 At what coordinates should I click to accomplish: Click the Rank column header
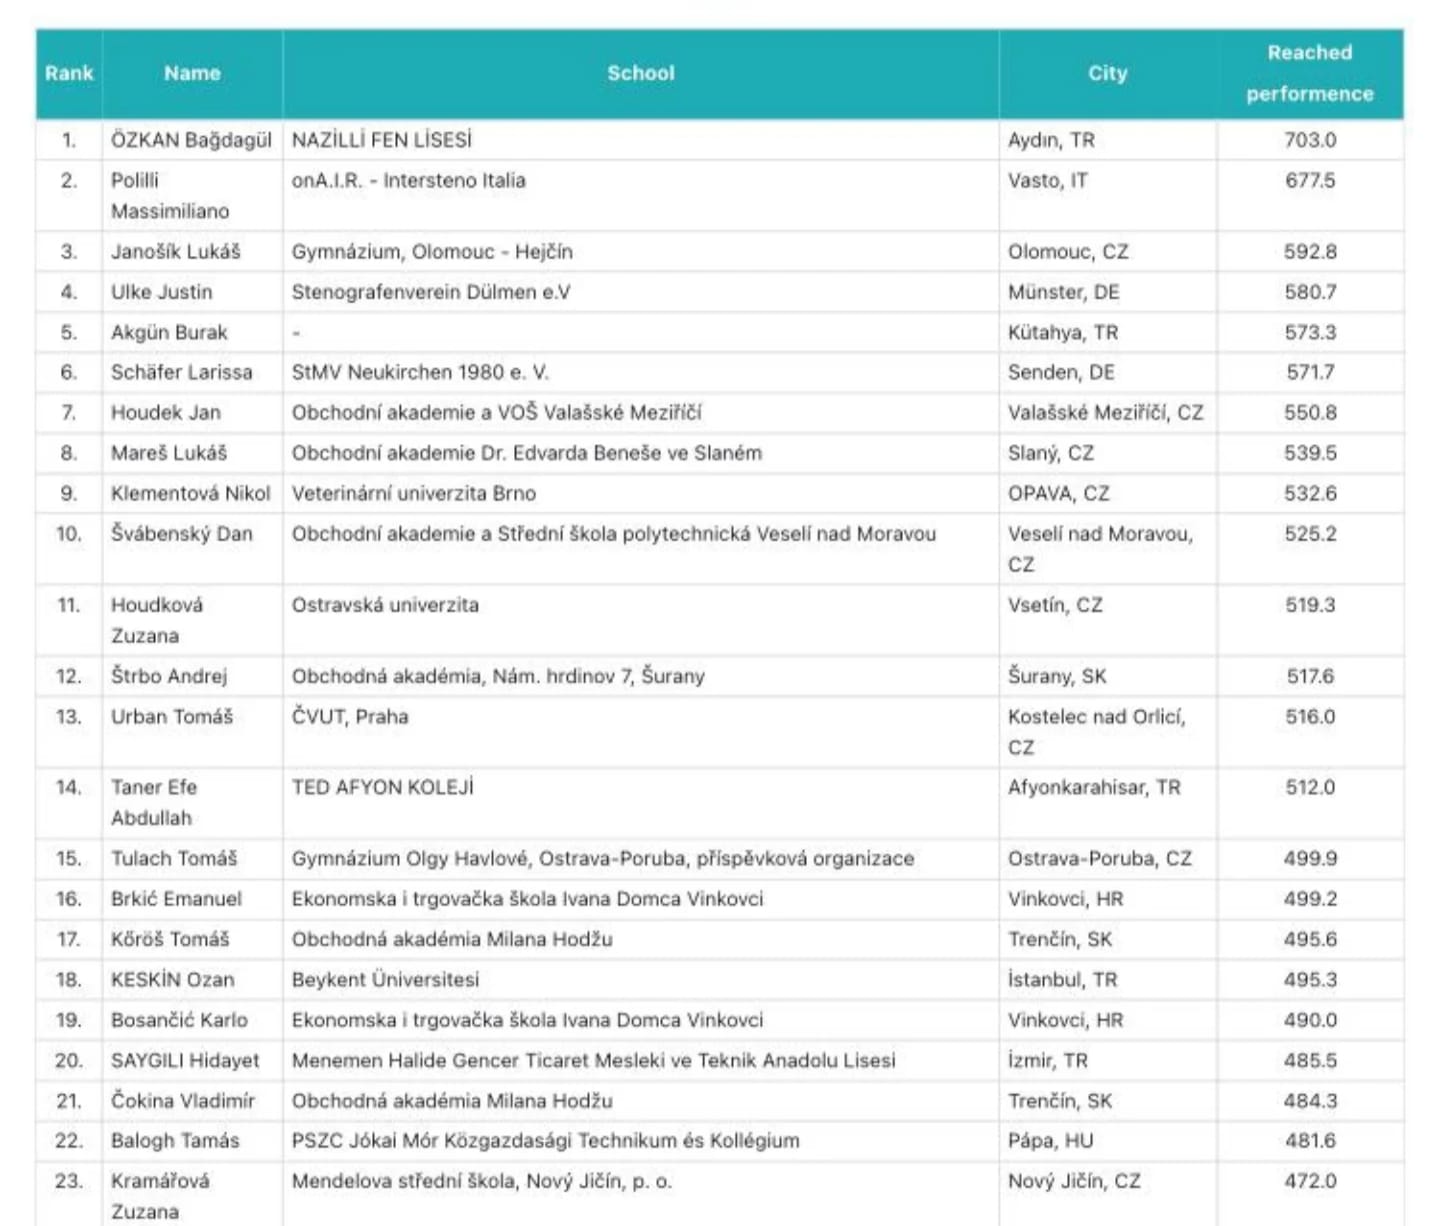coord(69,73)
